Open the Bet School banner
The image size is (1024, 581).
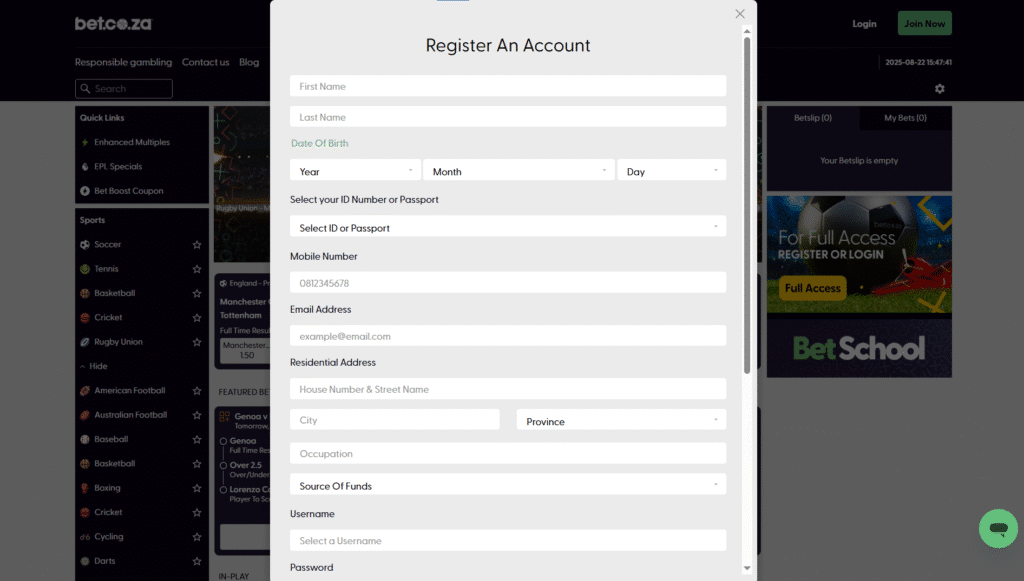click(x=859, y=348)
